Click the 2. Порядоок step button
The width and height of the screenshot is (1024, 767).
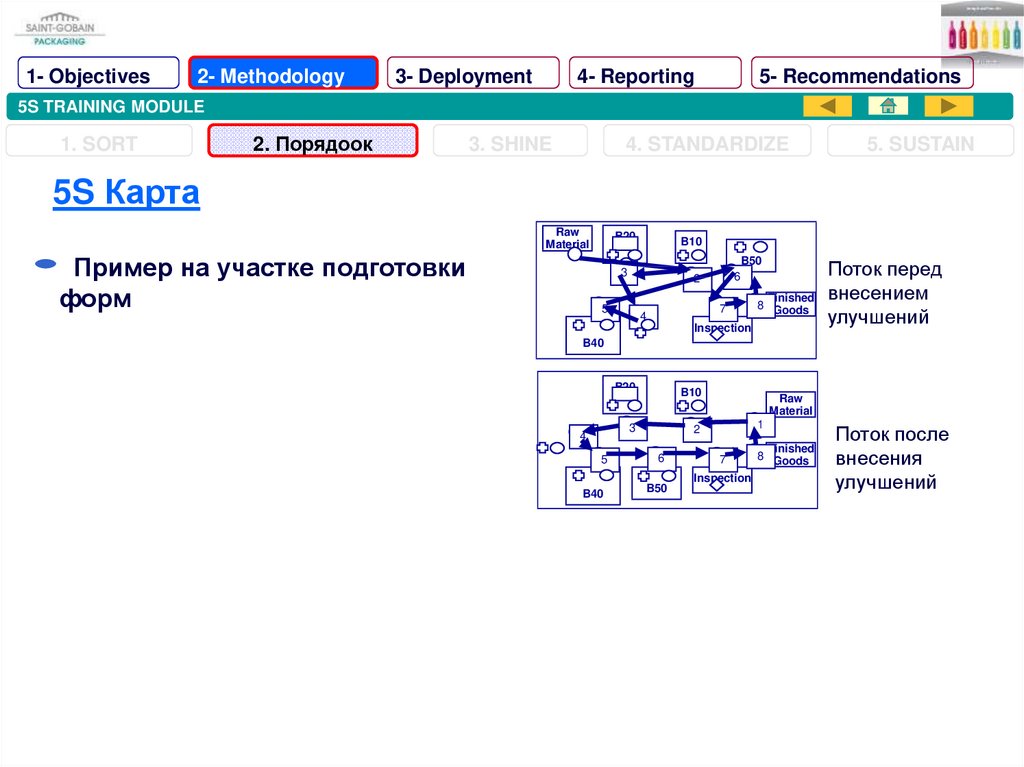pos(312,144)
